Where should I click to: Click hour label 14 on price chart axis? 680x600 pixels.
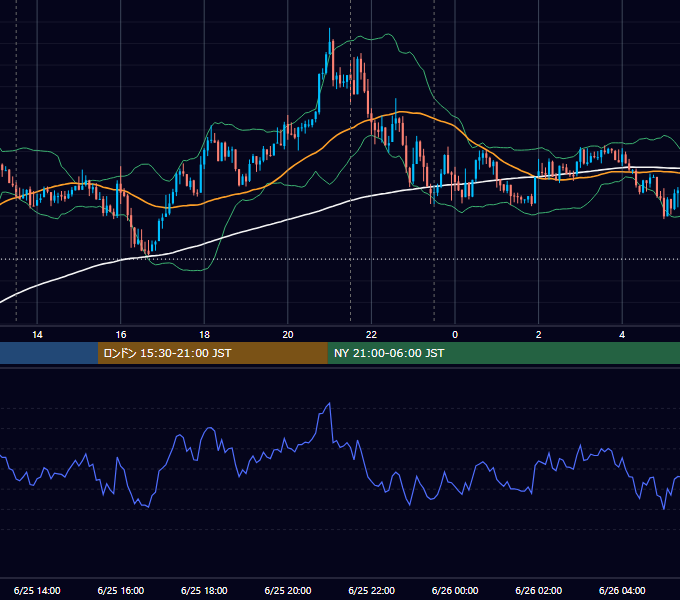37,335
